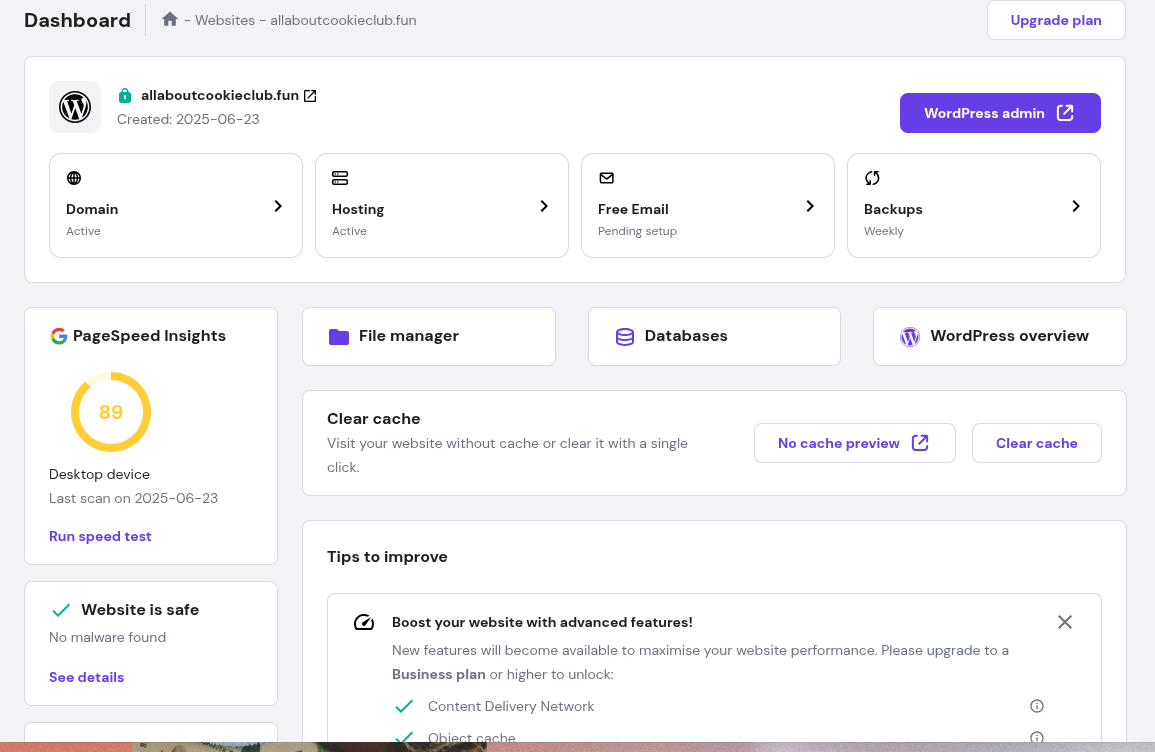The width and height of the screenshot is (1155, 752).
Task: Click the home icon in the breadcrumb
Action: tap(170, 19)
